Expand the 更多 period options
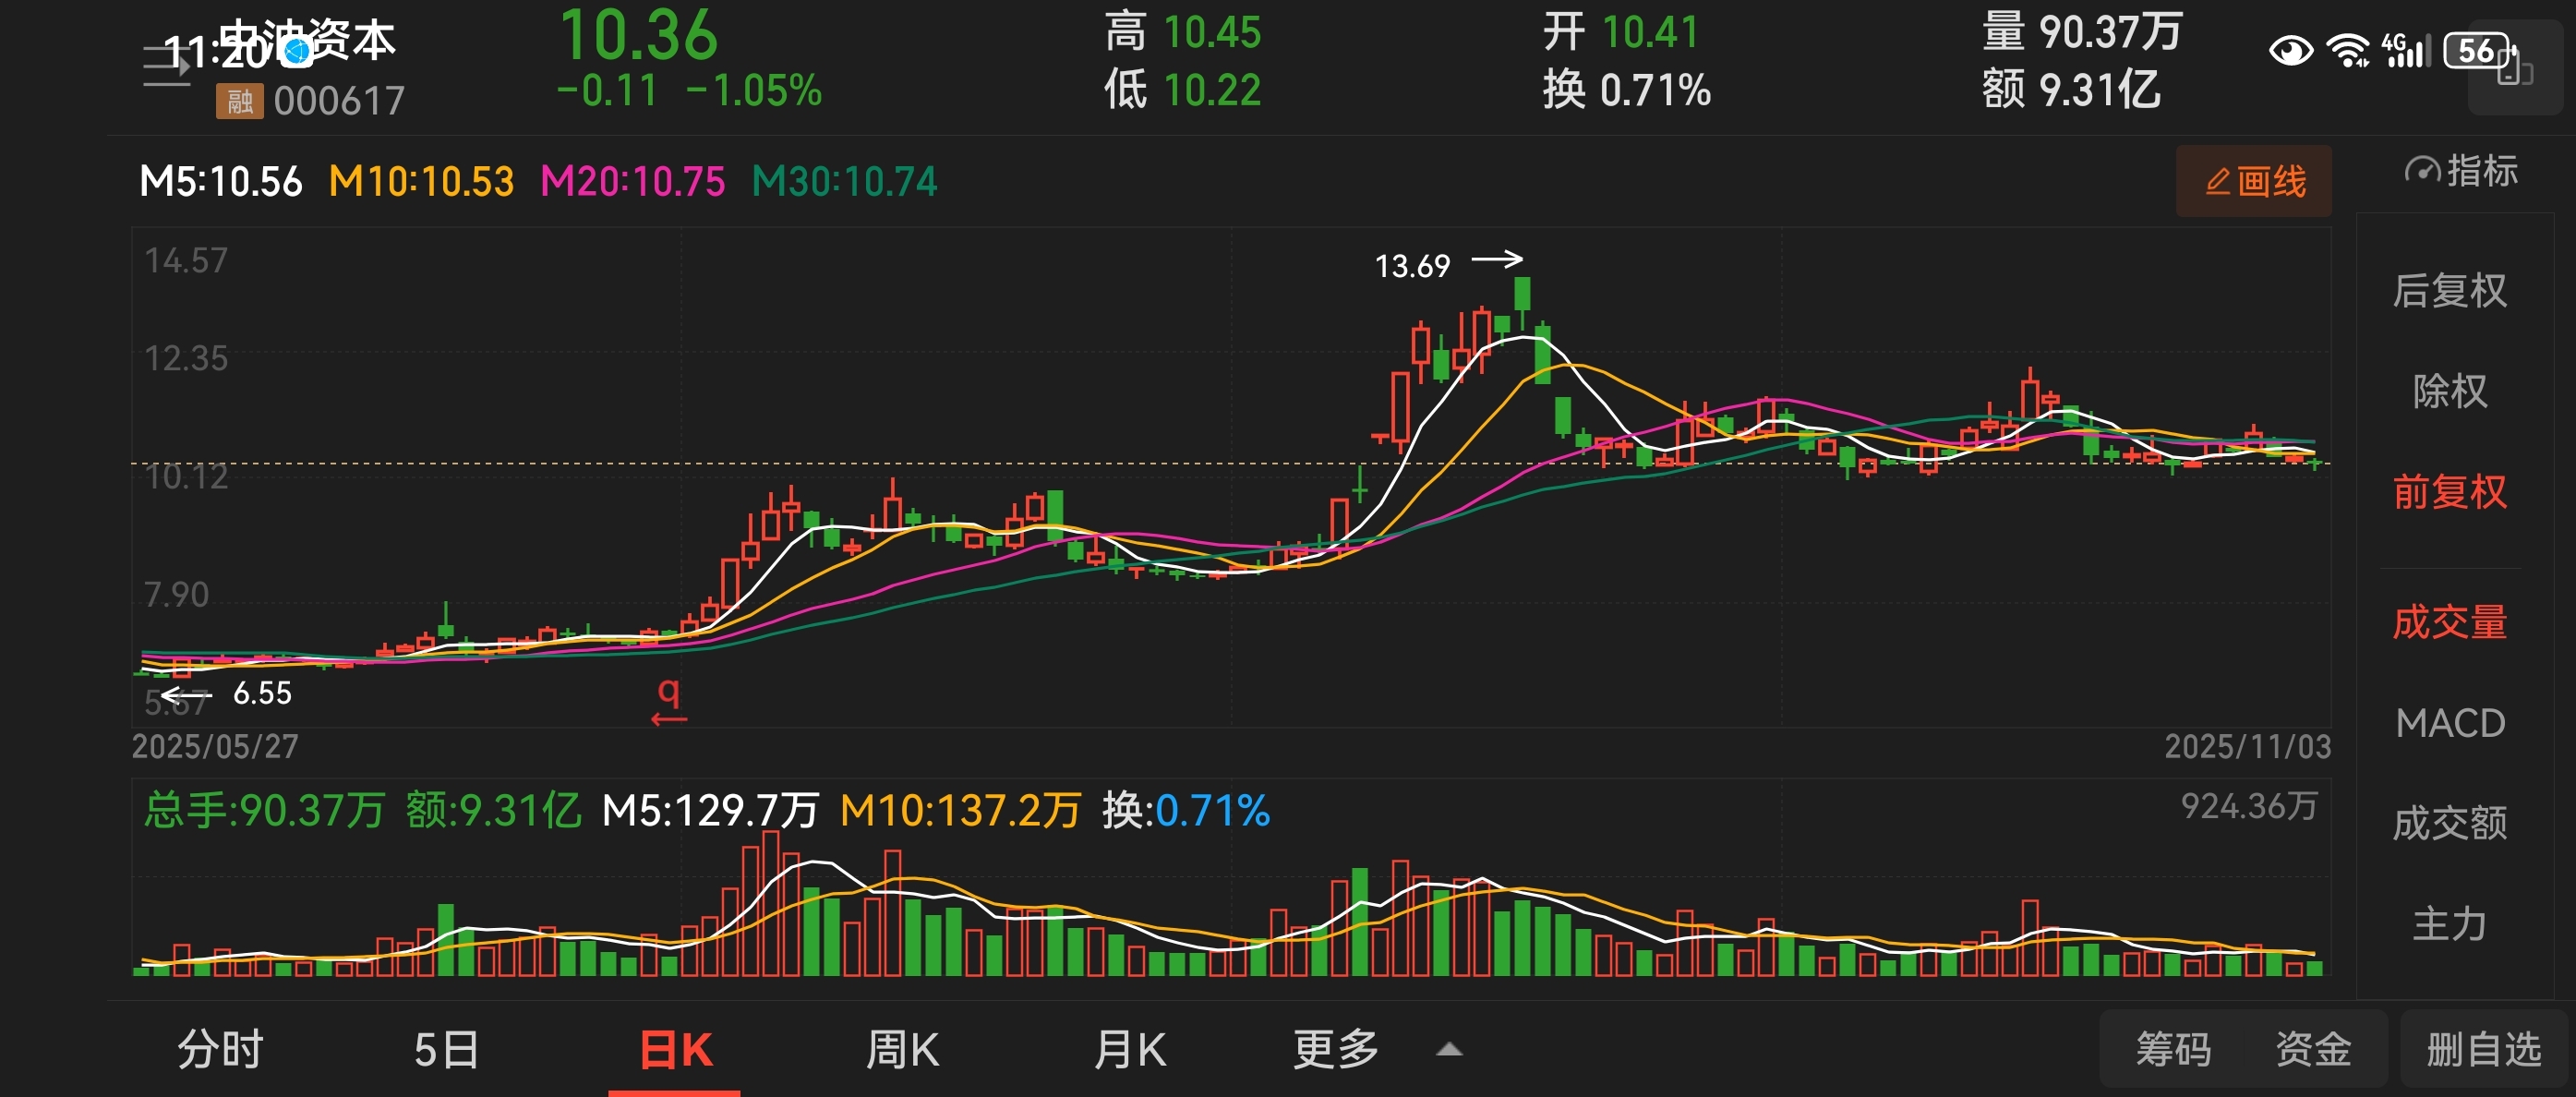This screenshot has width=2576, height=1097. click(x=1335, y=1050)
